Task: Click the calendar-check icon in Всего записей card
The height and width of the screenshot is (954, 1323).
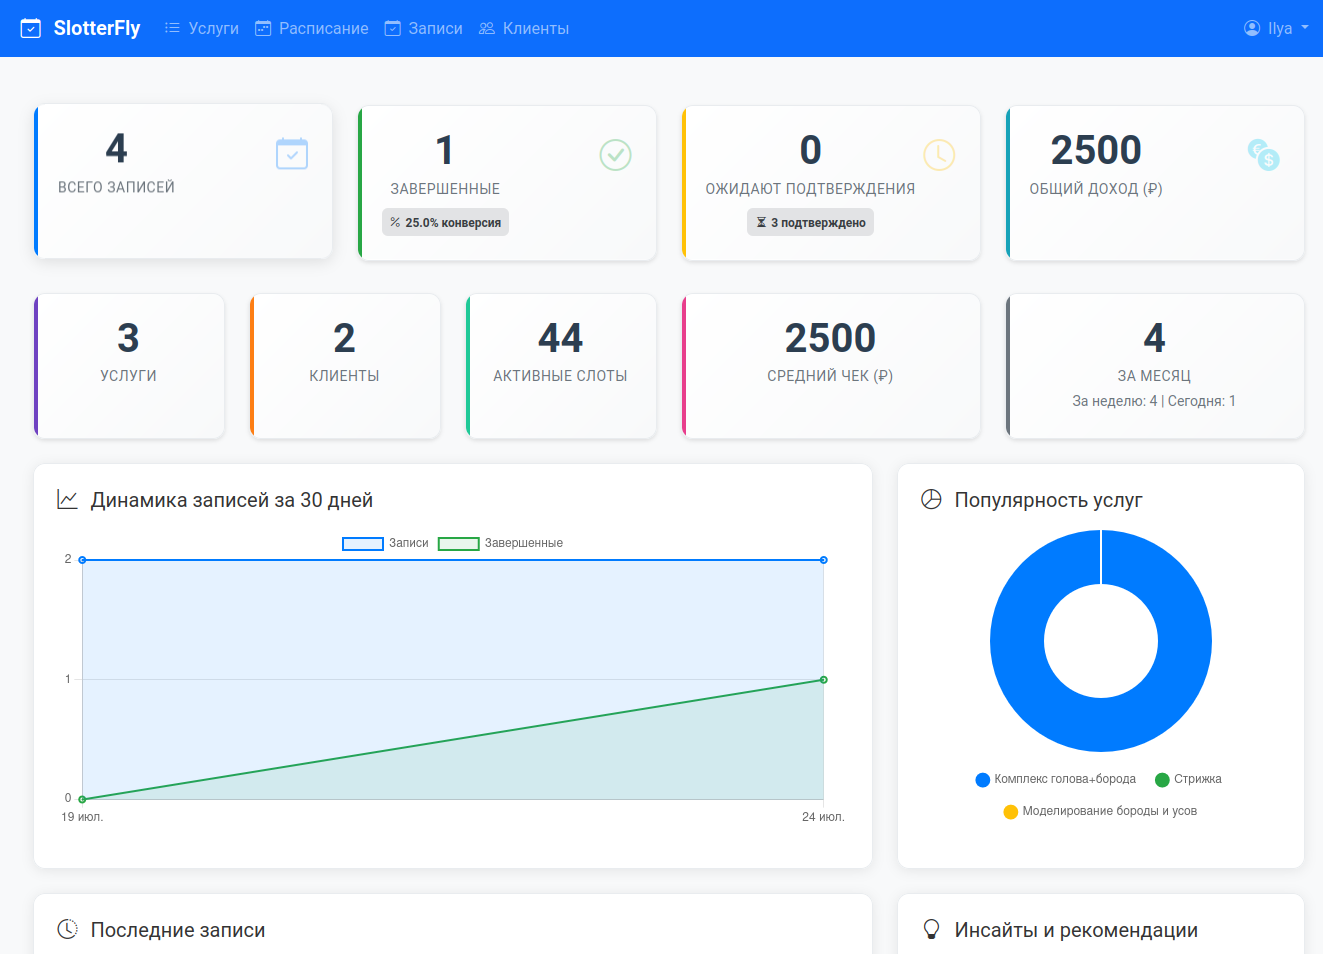Action: (x=292, y=153)
